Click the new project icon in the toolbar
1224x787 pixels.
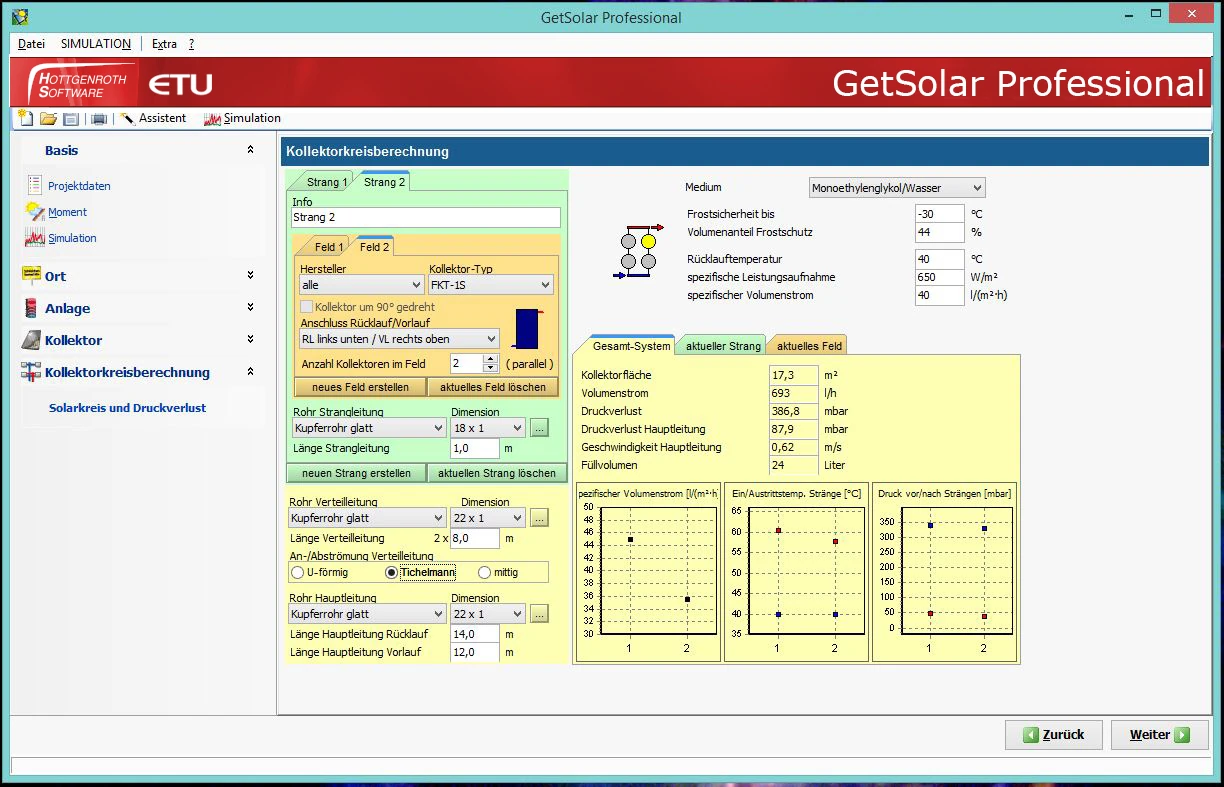click(26, 119)
